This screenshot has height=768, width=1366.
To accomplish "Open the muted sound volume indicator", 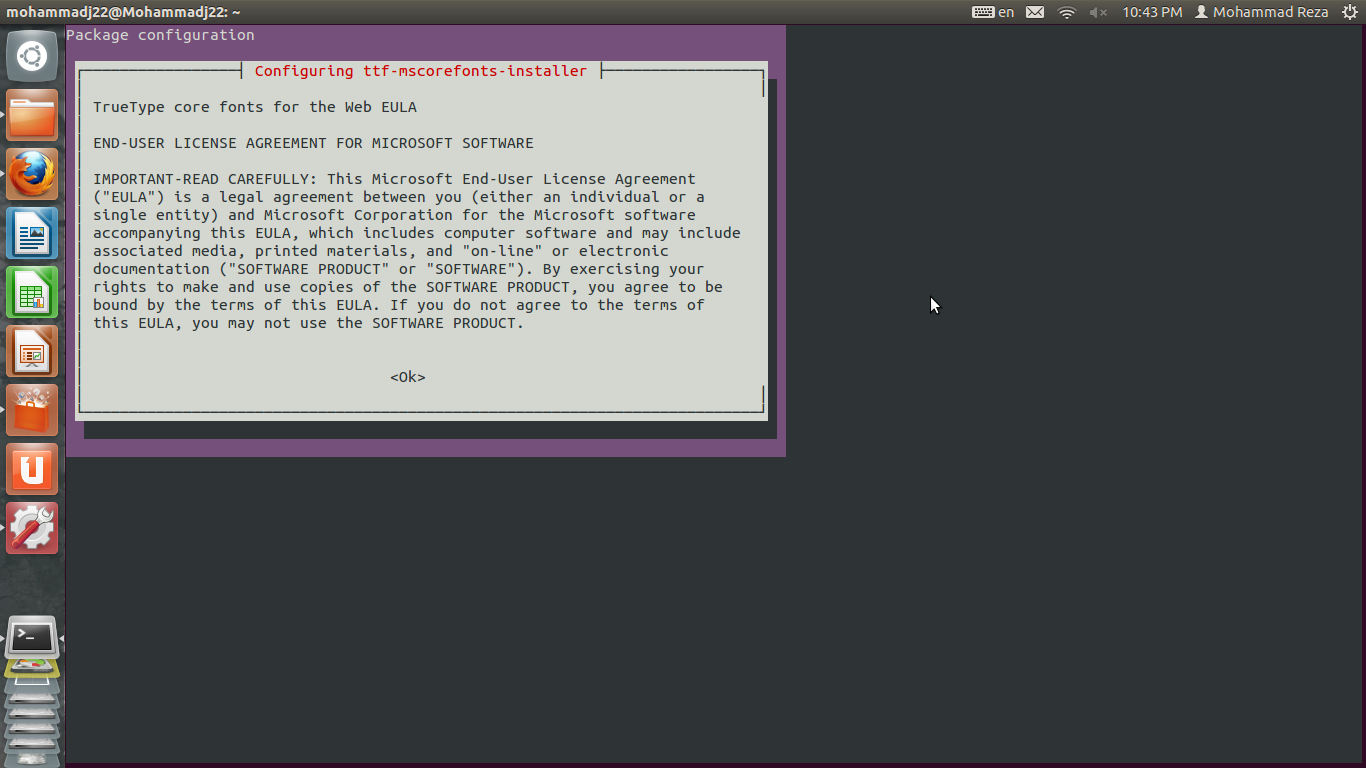I will 1098,12.
